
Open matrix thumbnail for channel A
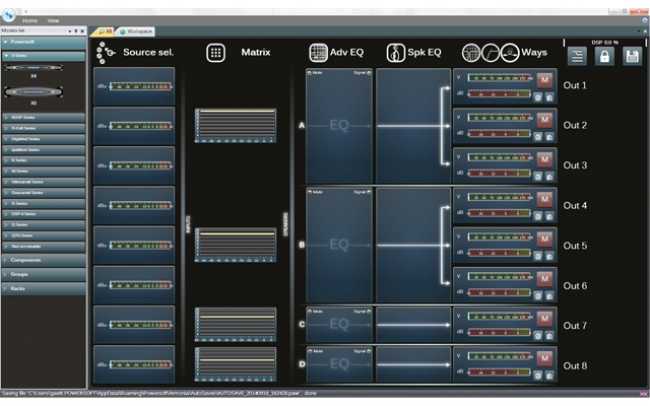coord(235,126)
